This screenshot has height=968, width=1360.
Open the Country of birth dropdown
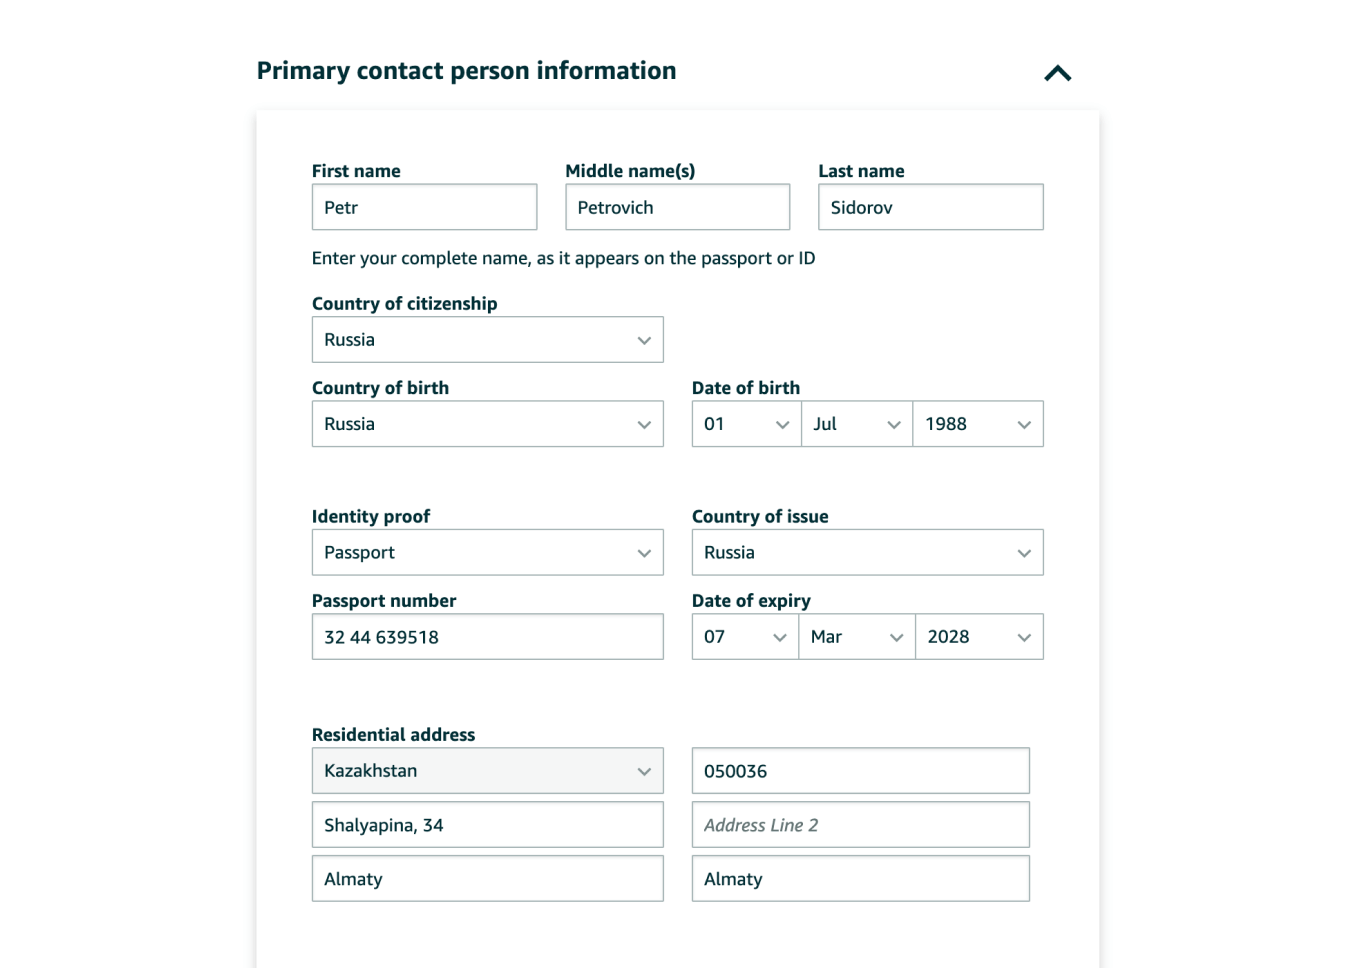[487, 424]
